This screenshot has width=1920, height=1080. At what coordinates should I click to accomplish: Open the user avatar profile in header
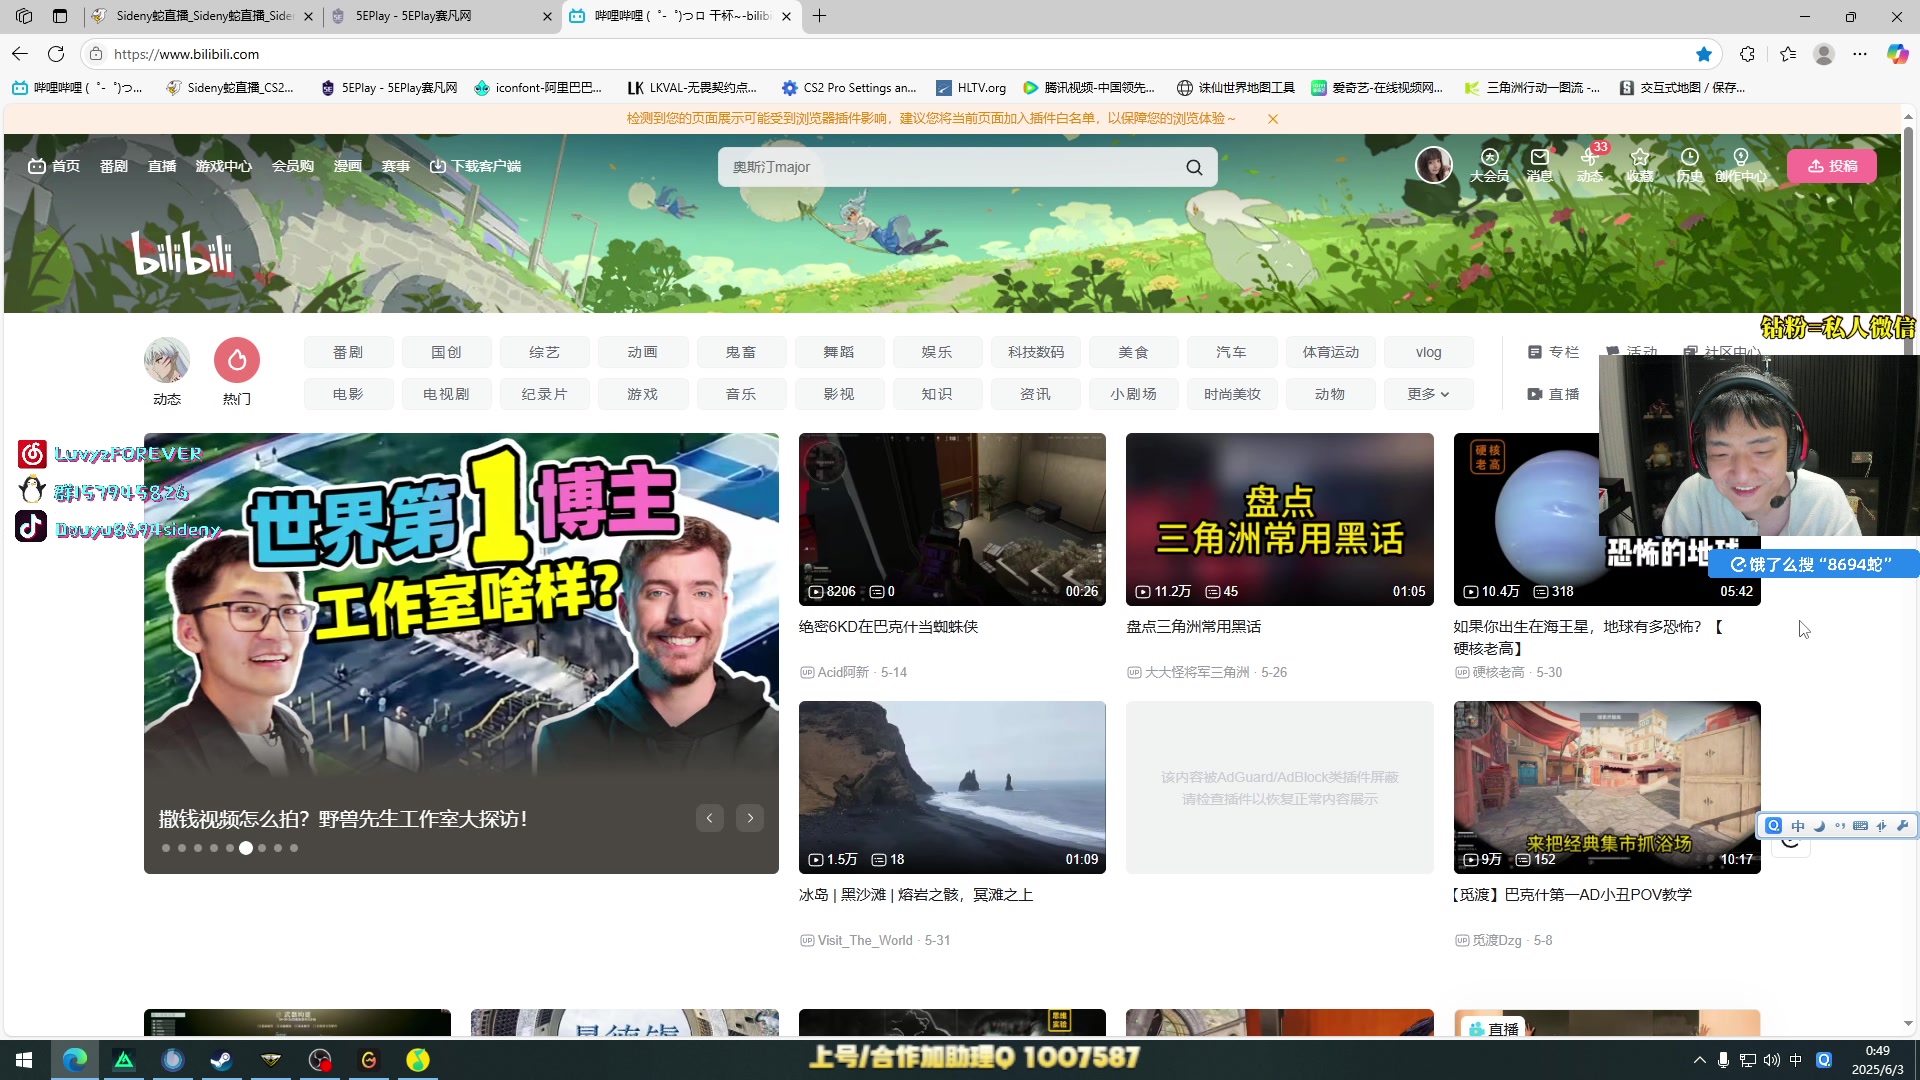click(x=1433, y=165)
